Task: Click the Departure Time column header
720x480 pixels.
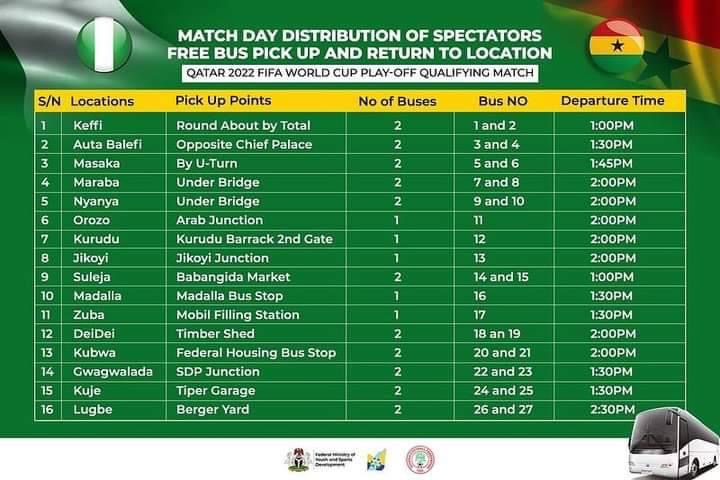Action: 612,102
